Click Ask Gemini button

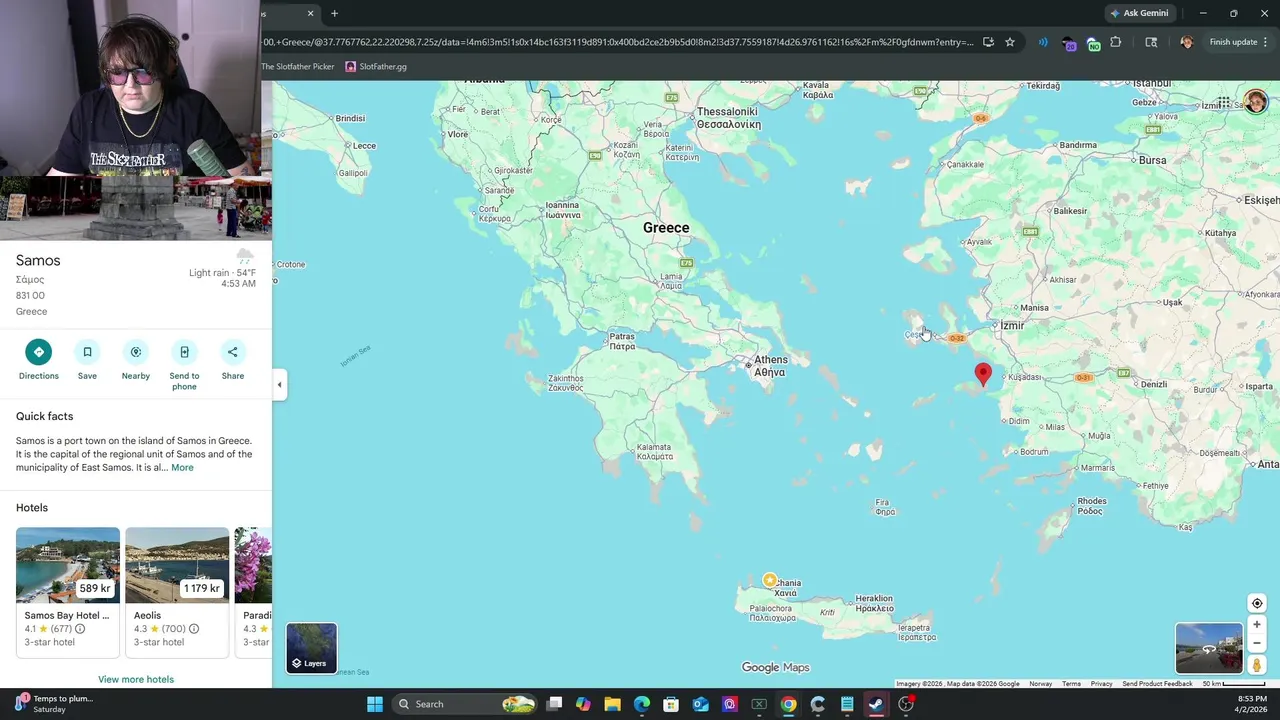[1140, 13]
